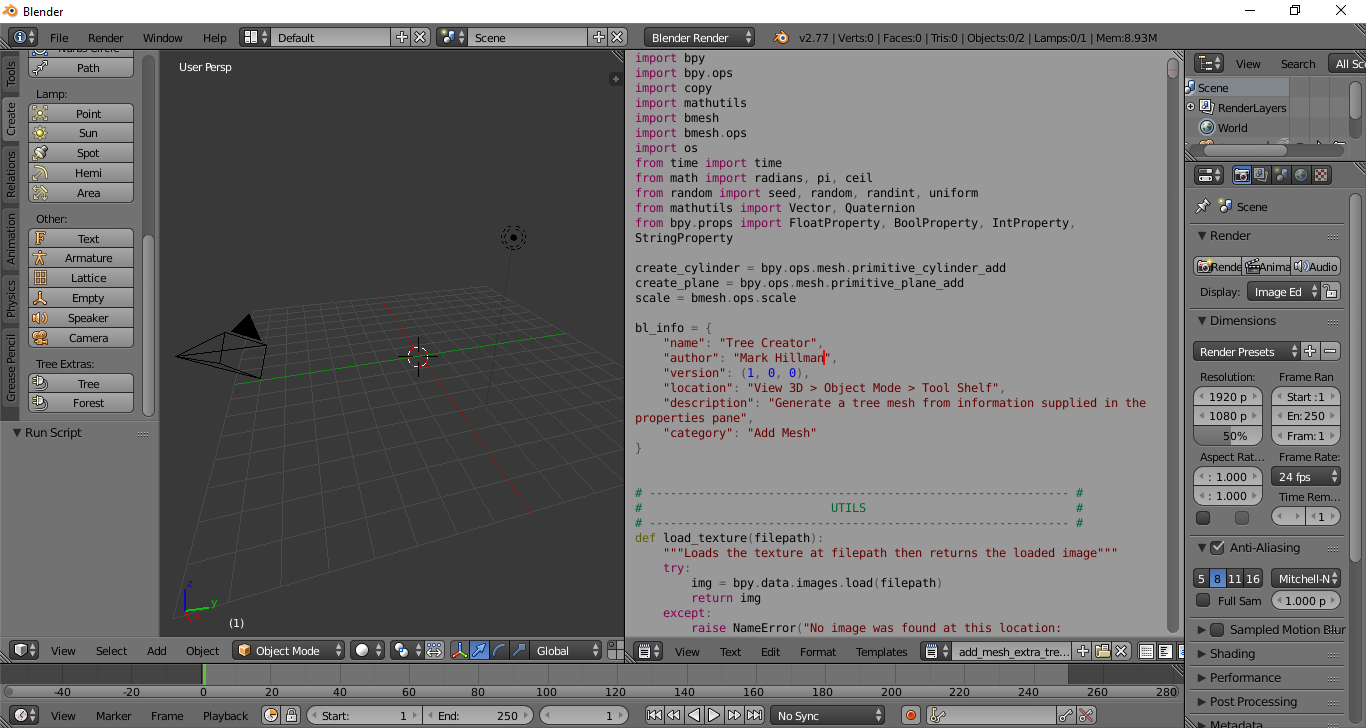Add a render preset with plus icon

pos(1310,351)
